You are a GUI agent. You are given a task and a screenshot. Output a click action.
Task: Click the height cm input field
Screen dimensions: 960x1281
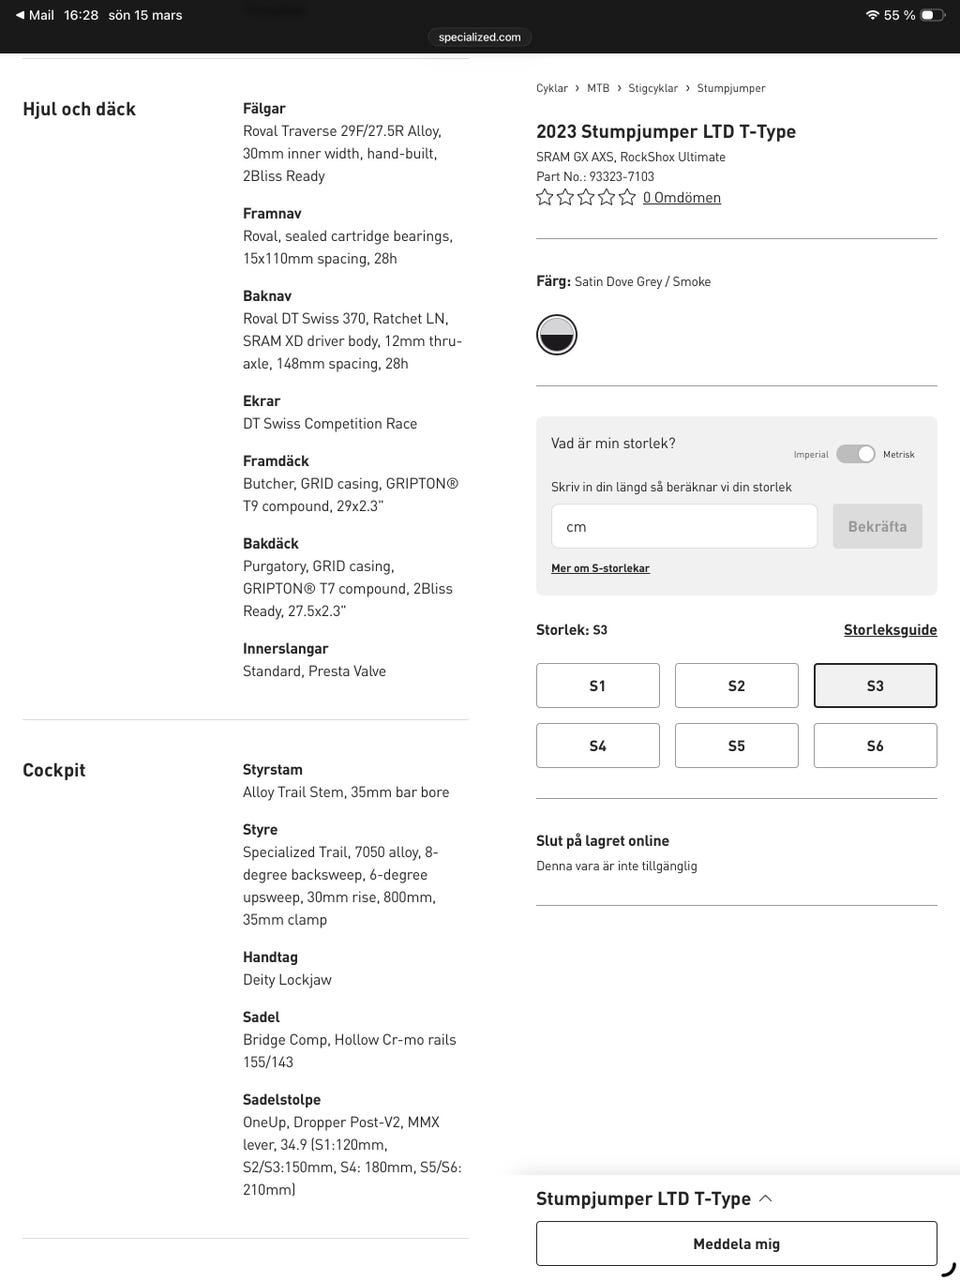[x=684, y=526]
